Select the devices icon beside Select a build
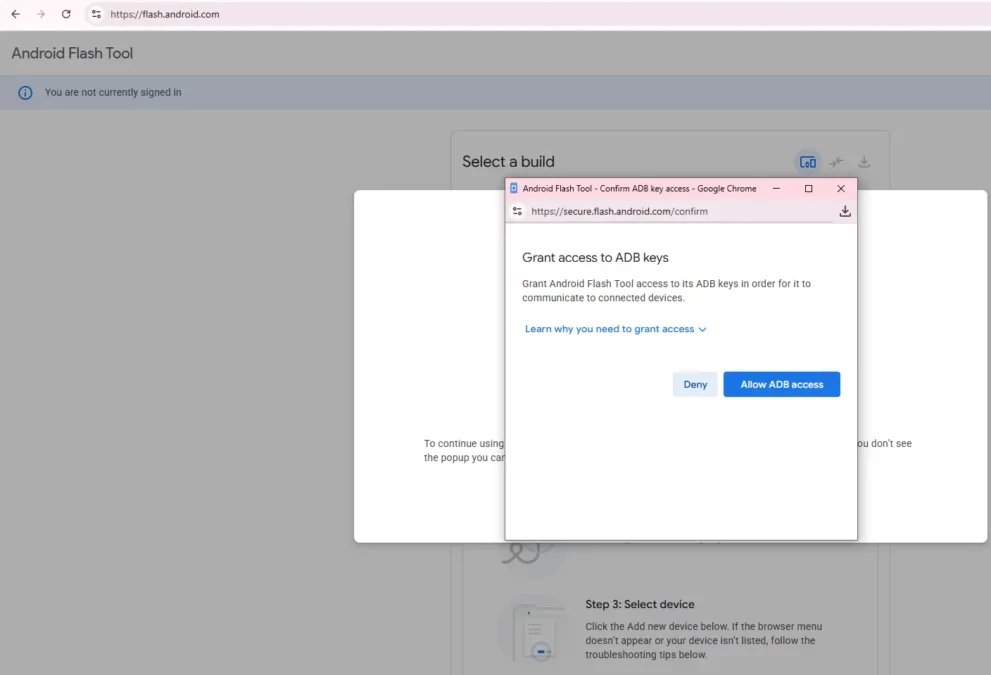This screenshot has height=675, width=991. [x=807, y=162]
